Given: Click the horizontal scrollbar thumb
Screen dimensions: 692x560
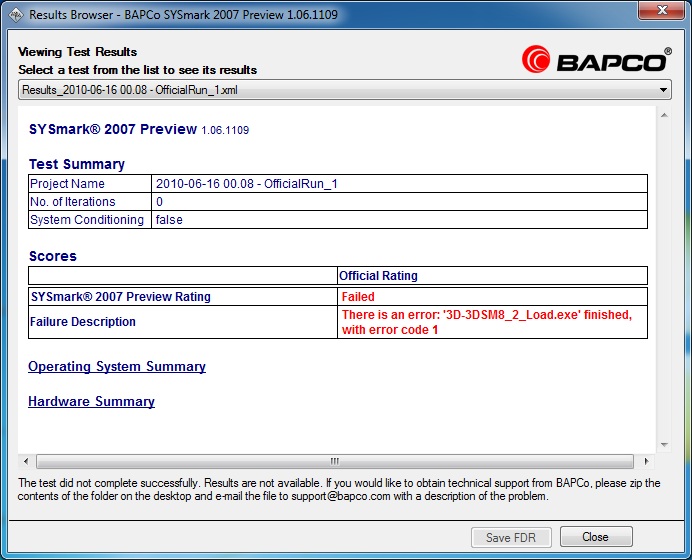Looking at the screenshot, I should click(x=335, y=461).
